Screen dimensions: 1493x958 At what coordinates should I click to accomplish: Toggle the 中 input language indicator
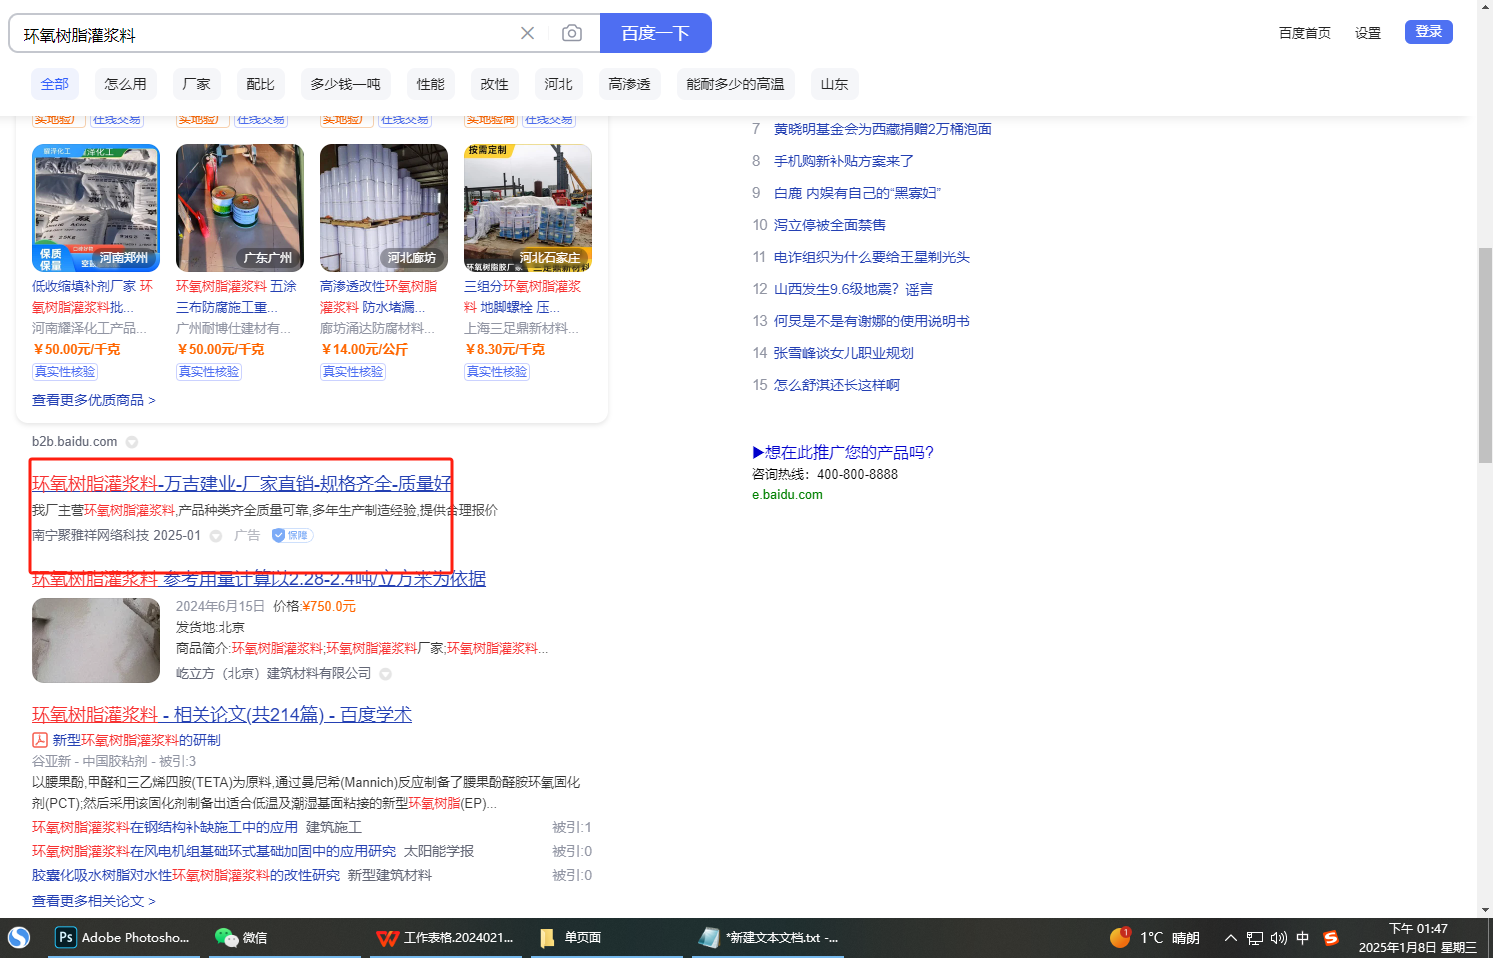click(x=1303, y=938)
